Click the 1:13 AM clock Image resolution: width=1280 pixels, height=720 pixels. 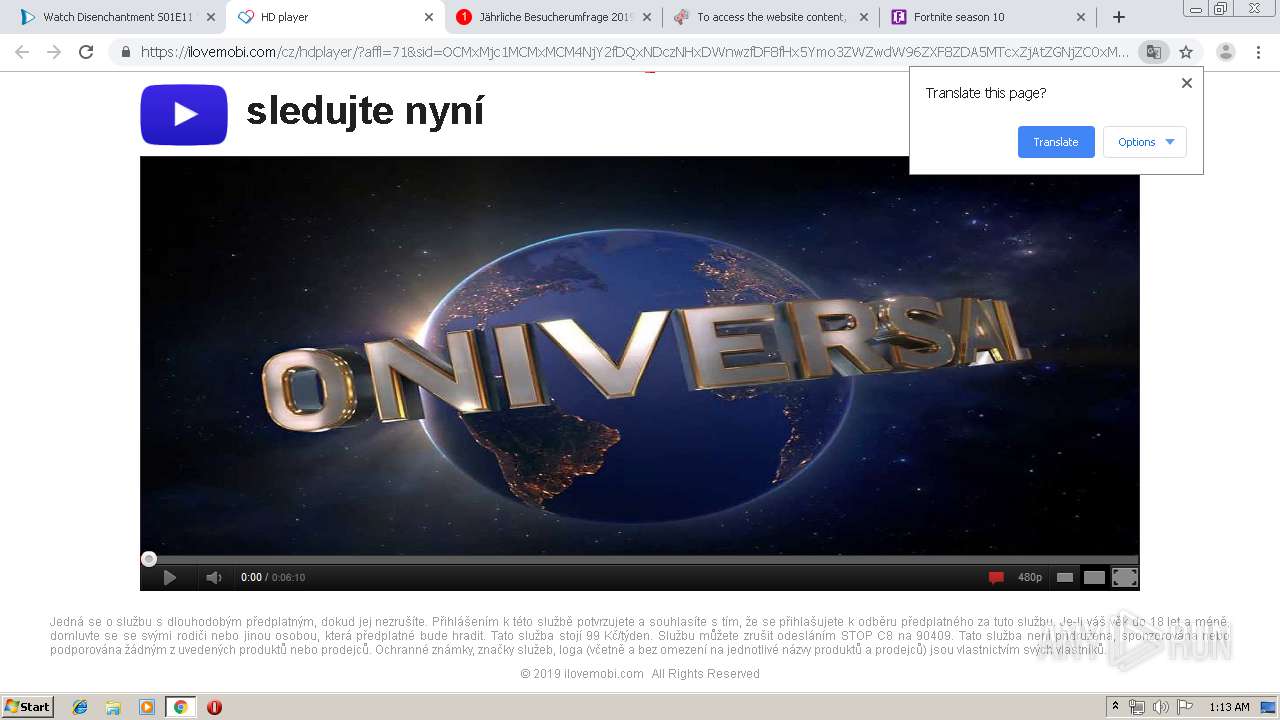click(1229, 707)
